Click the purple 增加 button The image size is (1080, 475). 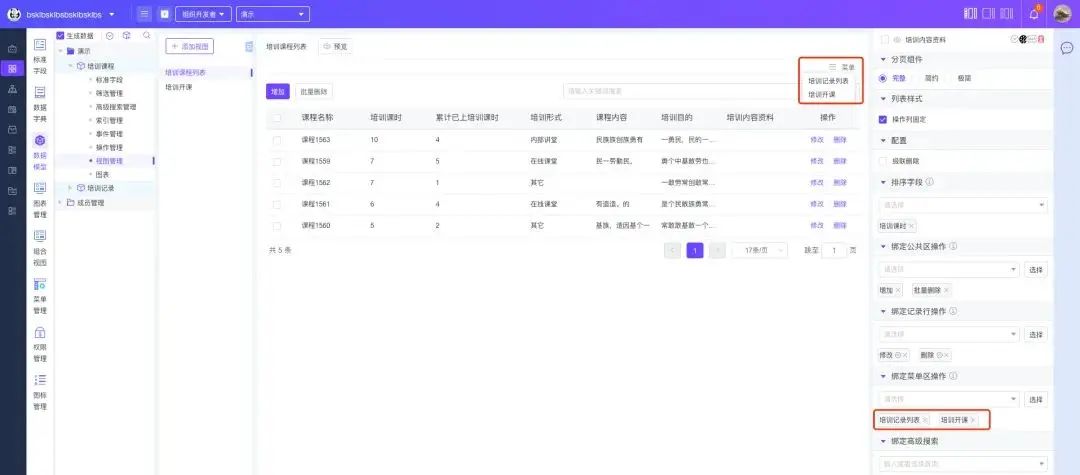pyautogui.click(x=278, y=92)
